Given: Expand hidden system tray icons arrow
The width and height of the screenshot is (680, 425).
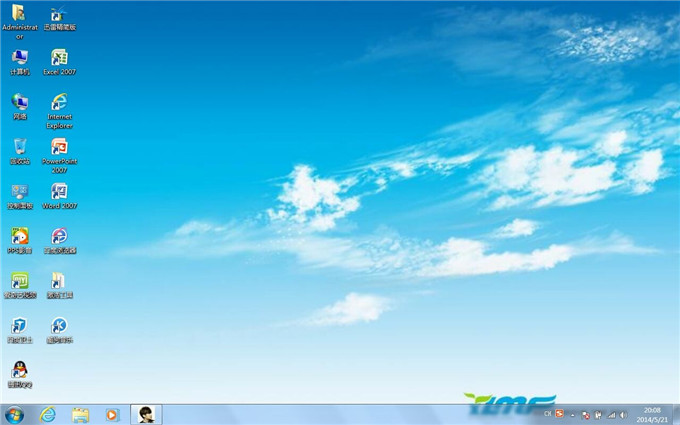Looking at the screenshot, I should click(573, 414).
